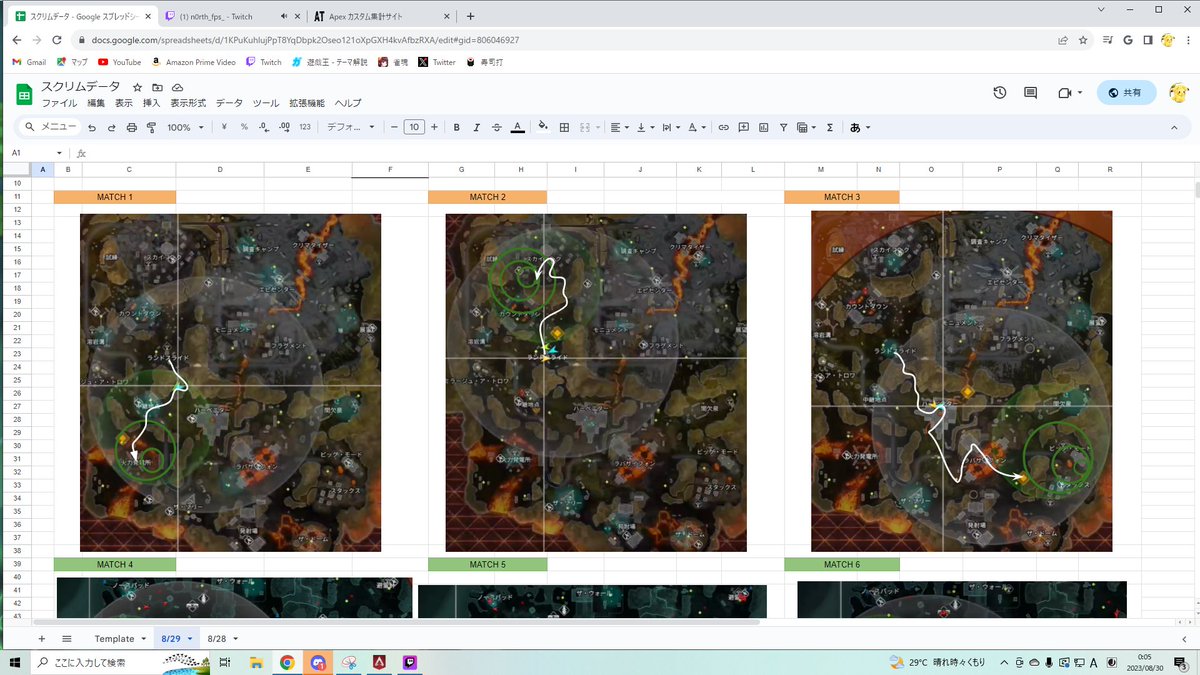The image size is (1200, 675).
Task: Open the fill color picker
Action: (544, 127)
